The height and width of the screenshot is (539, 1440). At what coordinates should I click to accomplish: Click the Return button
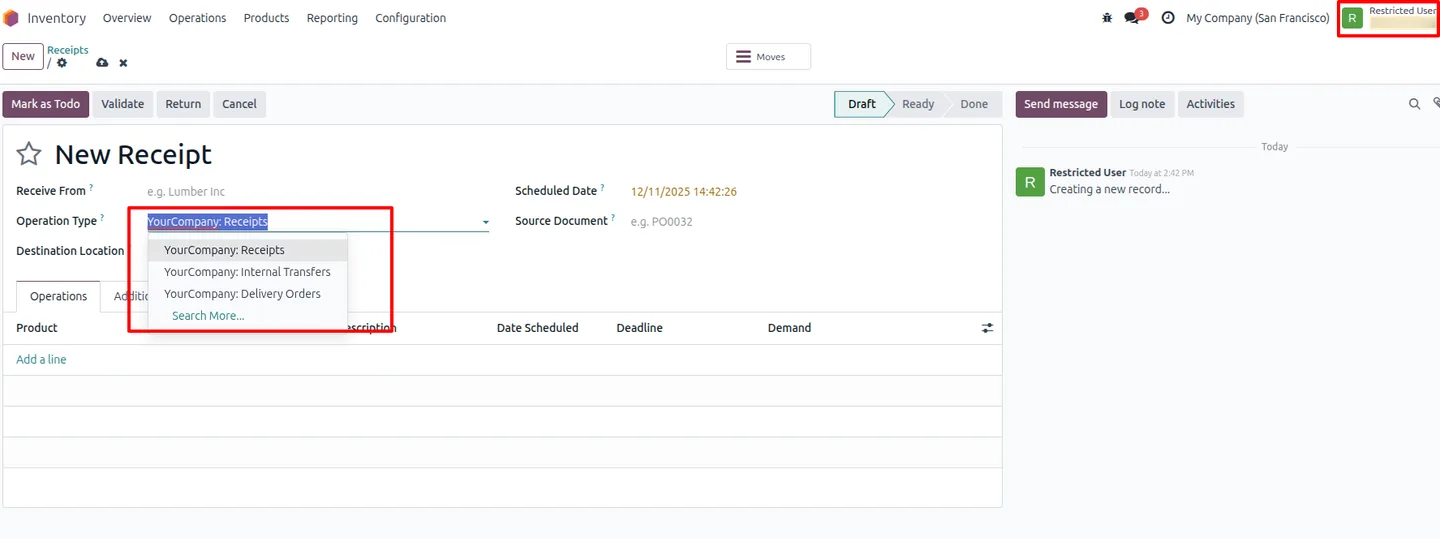183,104
